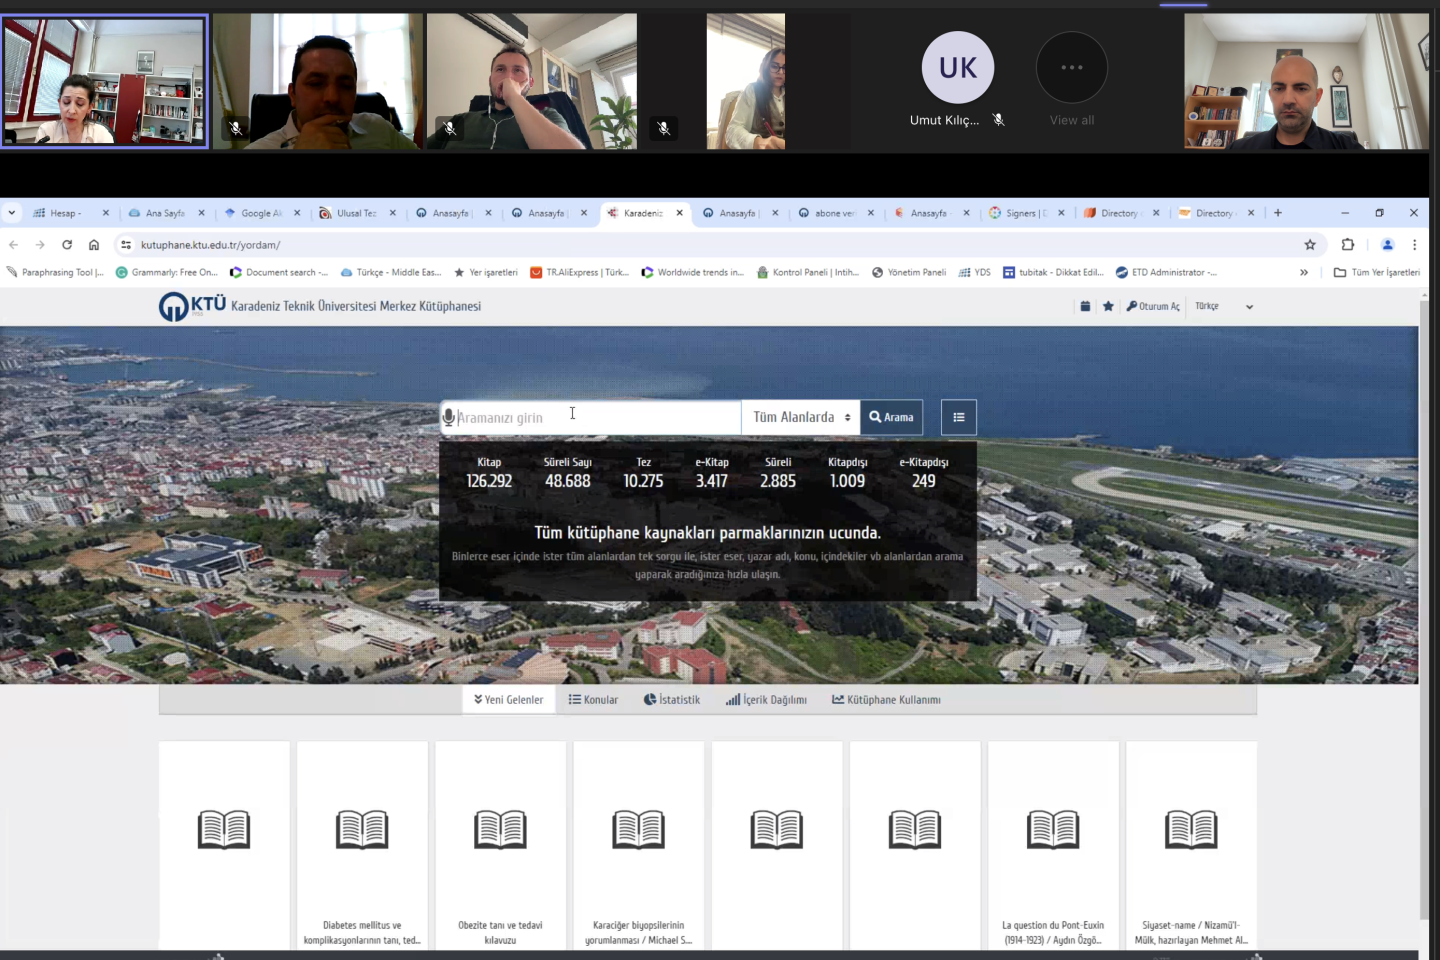Open the browser tab search dropdown arrow
Viewport: 1440px width, 960px height.
pyautogui.click(x=12, y=213)
